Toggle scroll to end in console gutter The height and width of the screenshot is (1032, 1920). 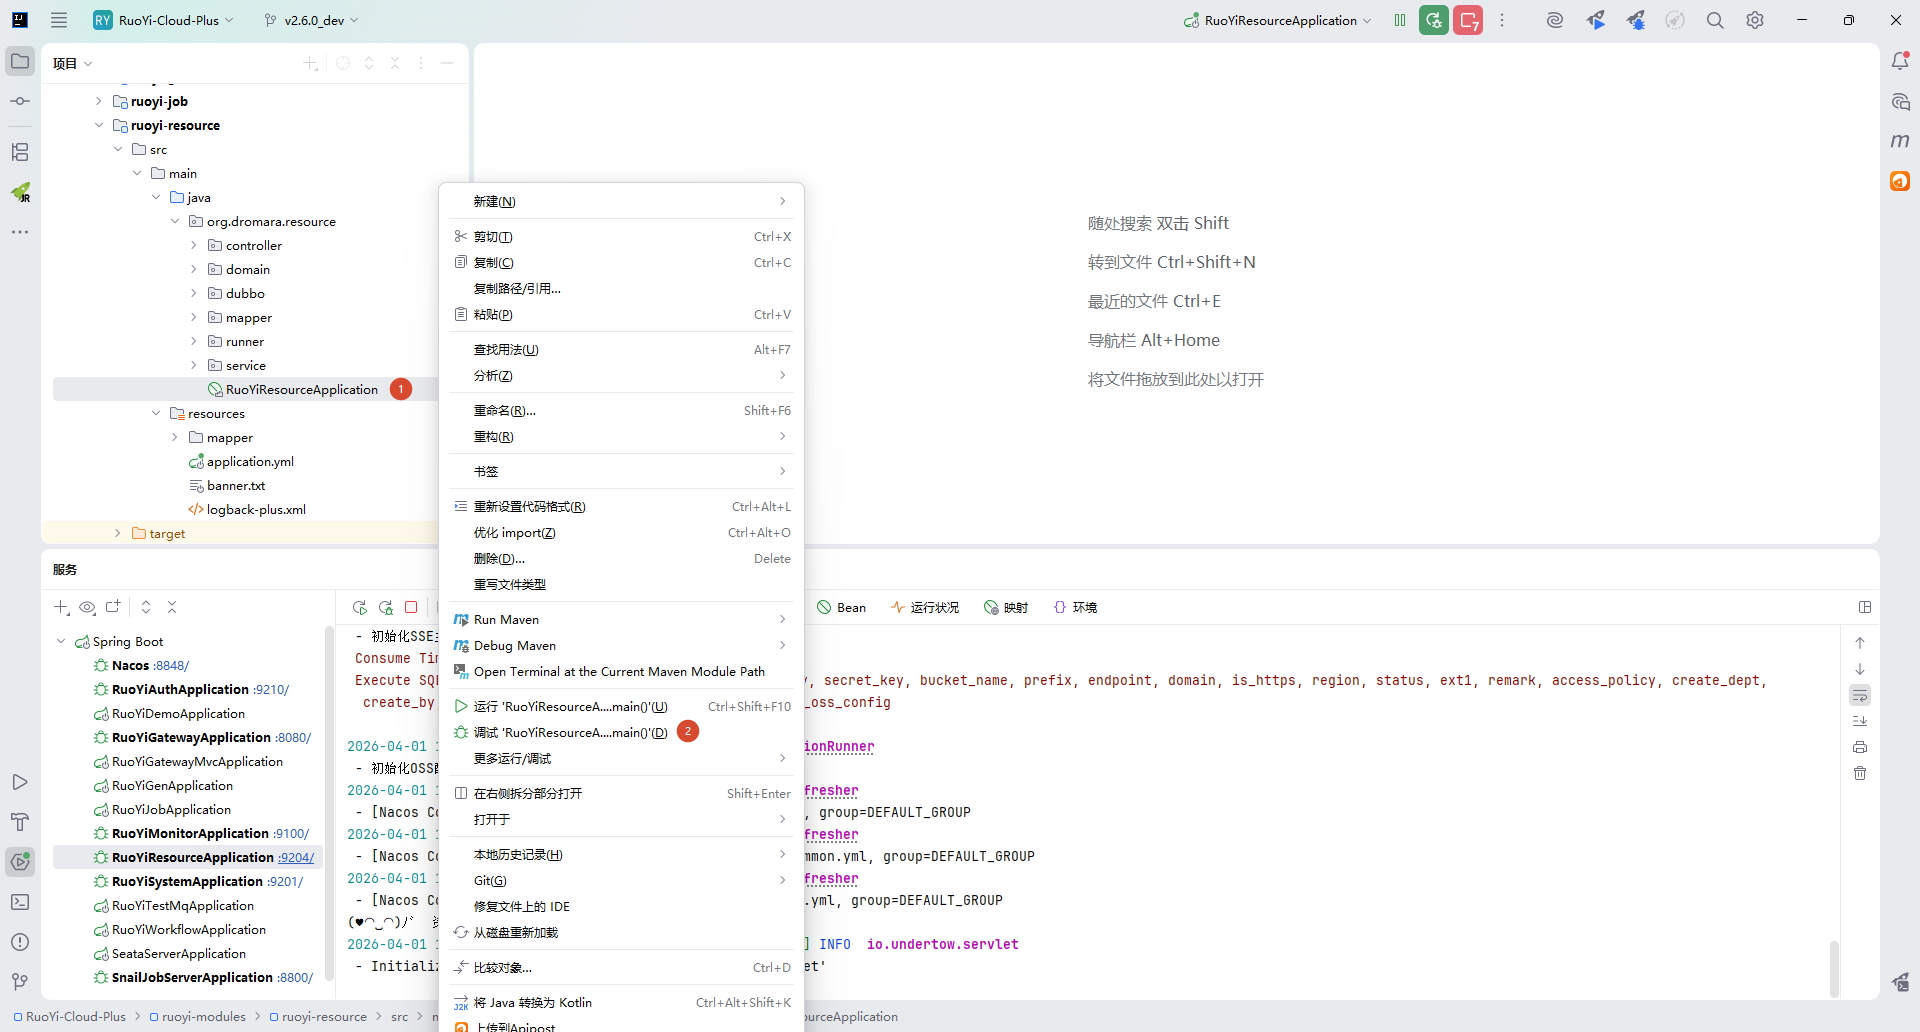click(x=1860, y=721)
